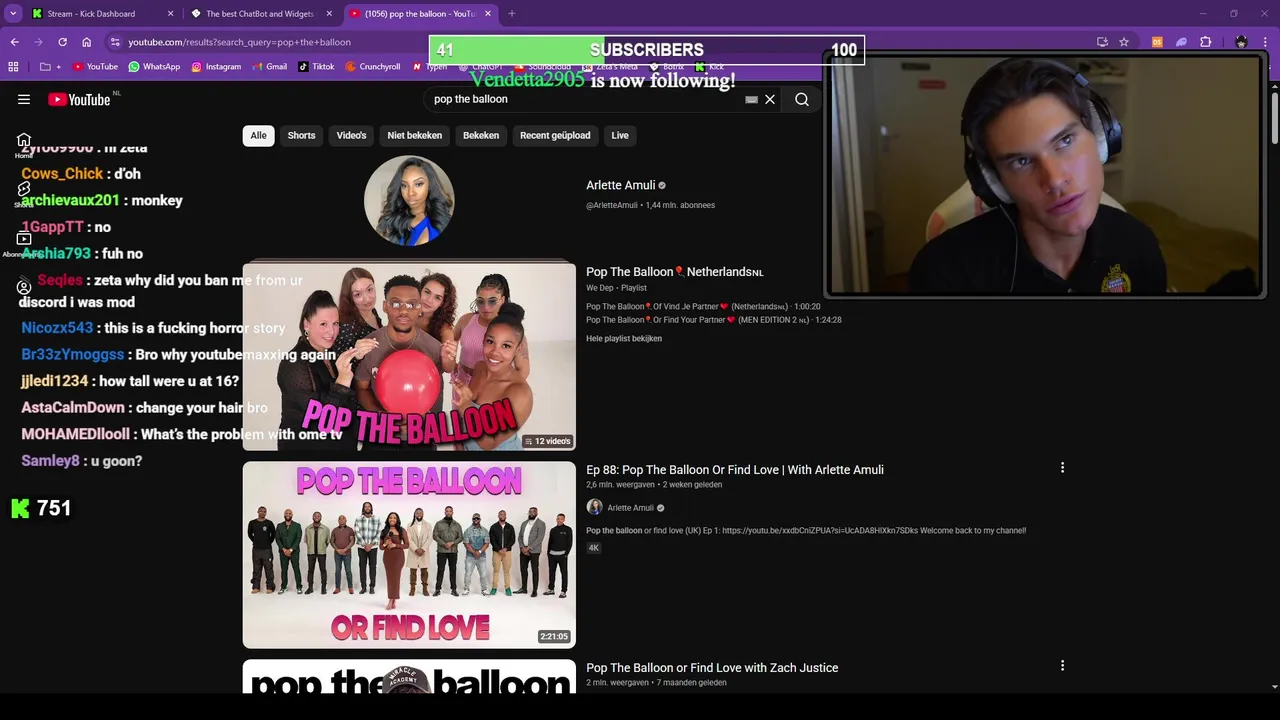The image size is (1280, 720).
Task: Switch to The best ChatBot and Widgets tab
Action: [x=262, y=14]
